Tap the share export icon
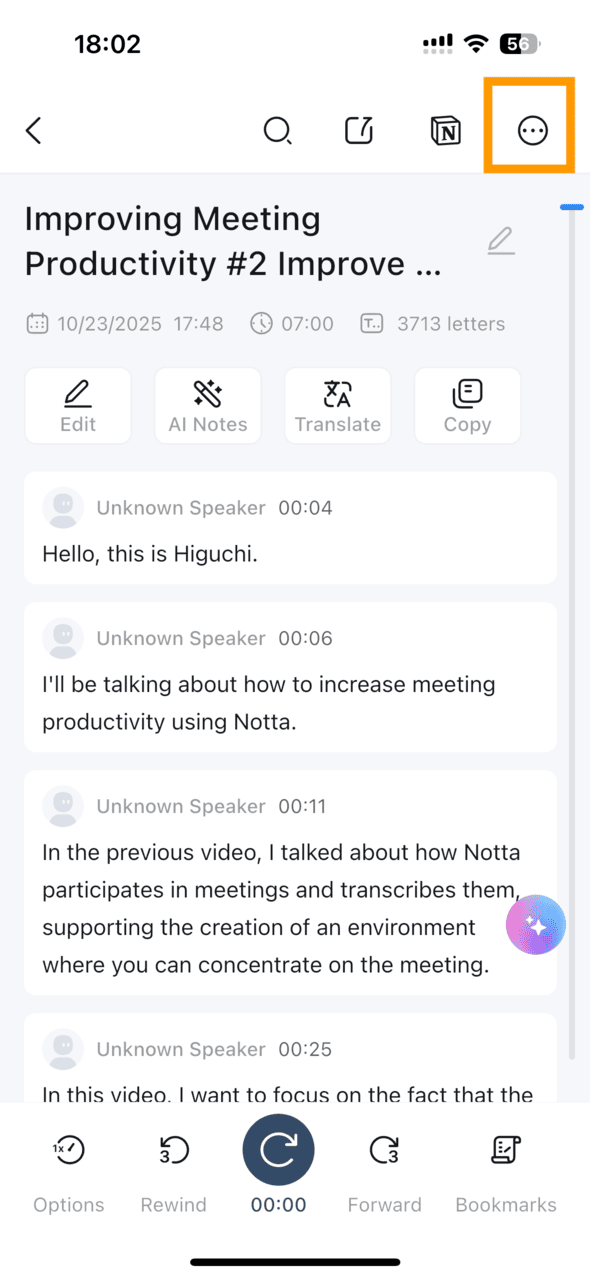 tap(359, 131)
